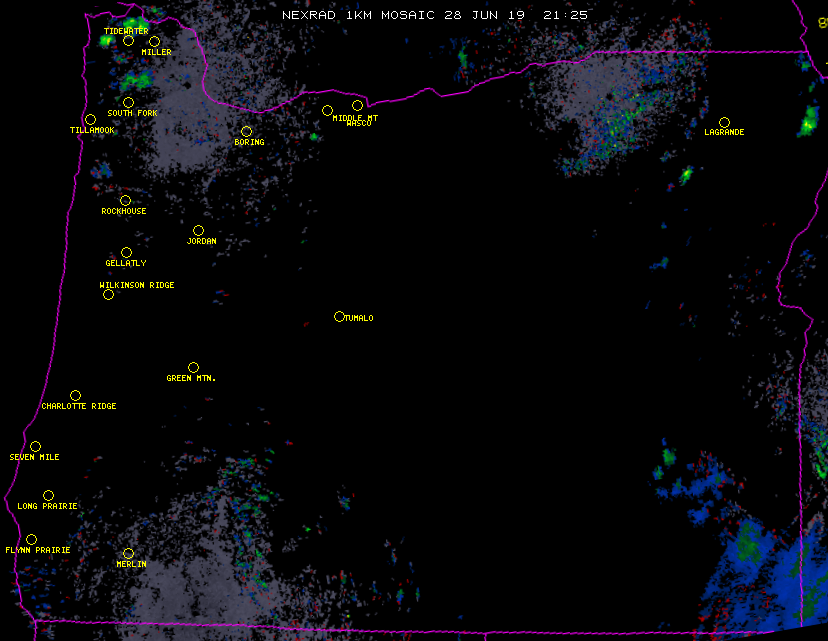
Task: Click the Gellatly station circle marker
Action: pyautogui.click(x=126, y=252)
